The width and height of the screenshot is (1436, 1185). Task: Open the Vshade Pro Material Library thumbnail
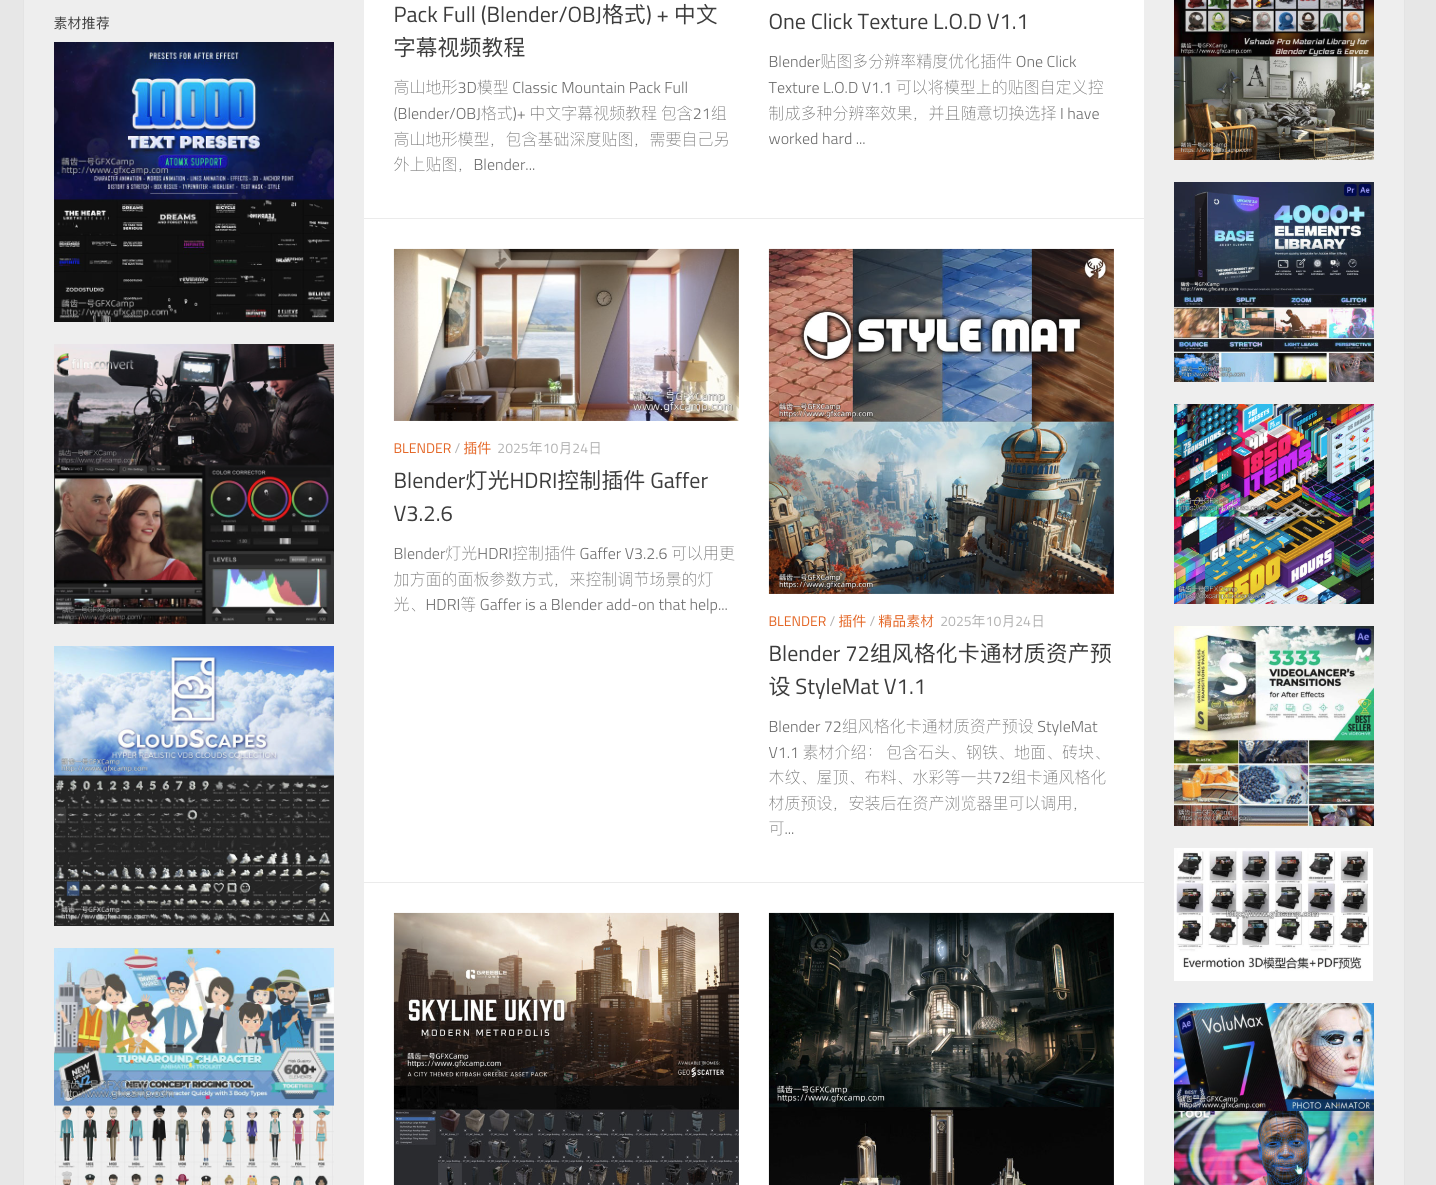1274,80
